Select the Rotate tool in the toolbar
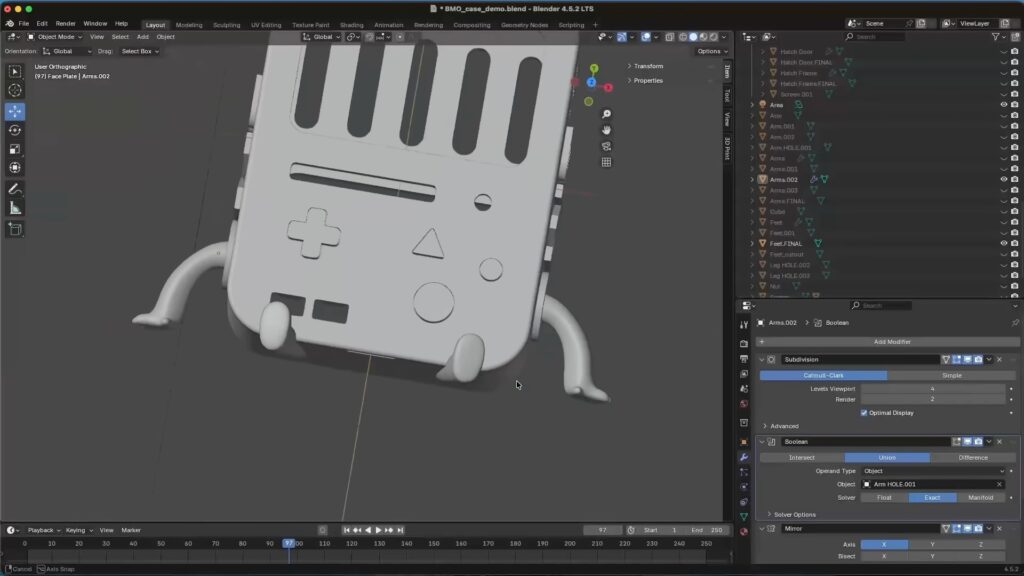 [15, 130]
